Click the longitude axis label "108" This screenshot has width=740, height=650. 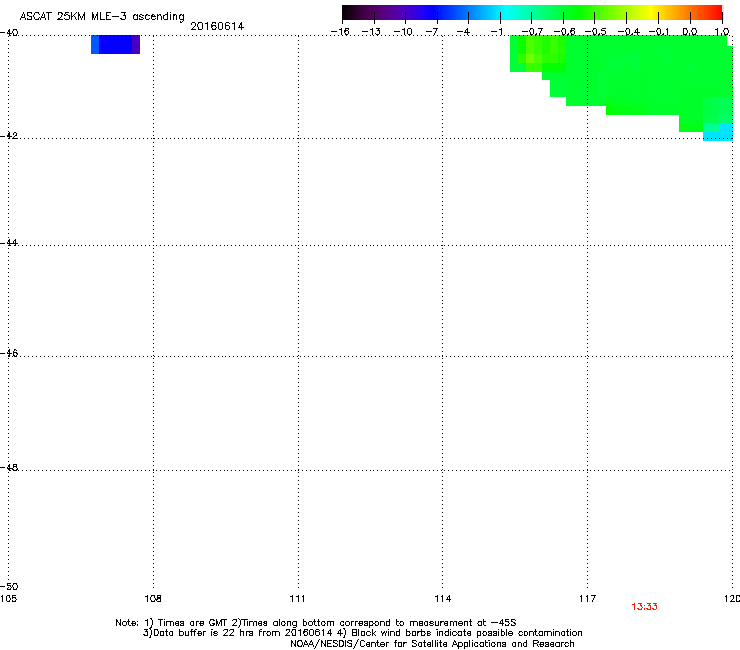point(152,599)
